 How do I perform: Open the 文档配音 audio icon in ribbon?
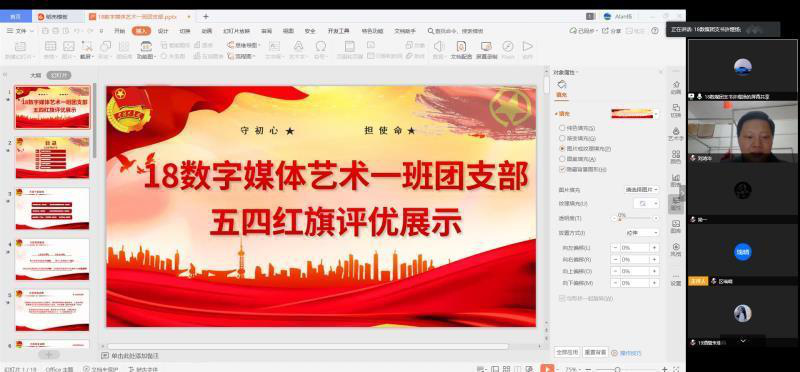(461, 50)
